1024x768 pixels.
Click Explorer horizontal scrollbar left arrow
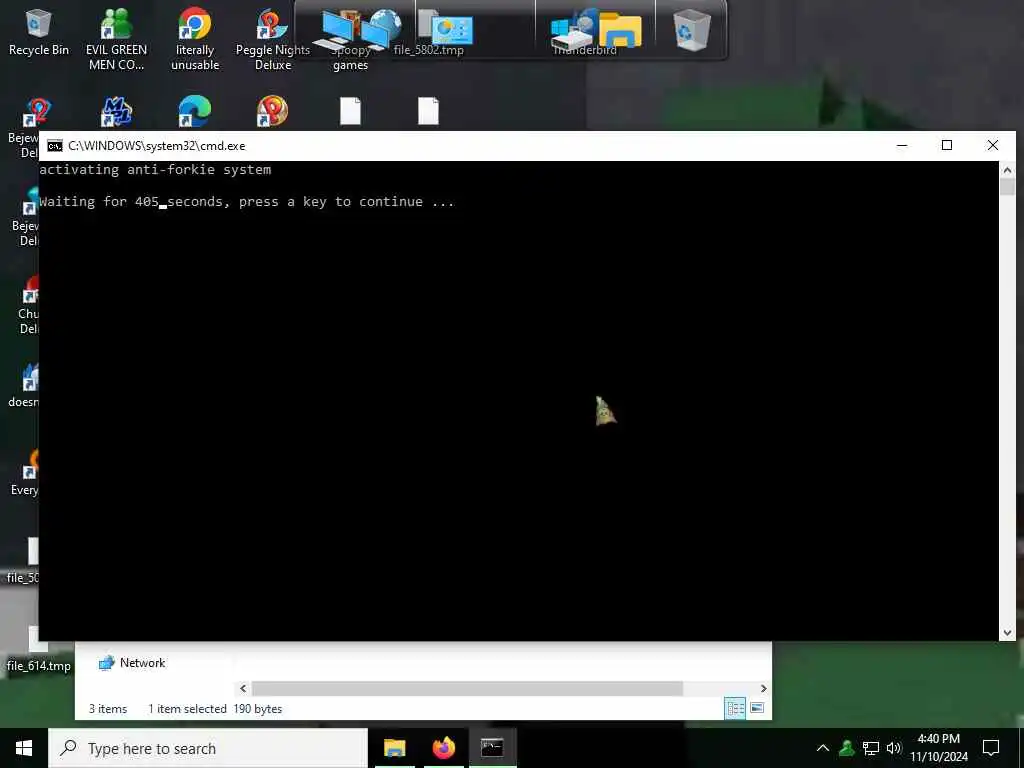[243, 688]
